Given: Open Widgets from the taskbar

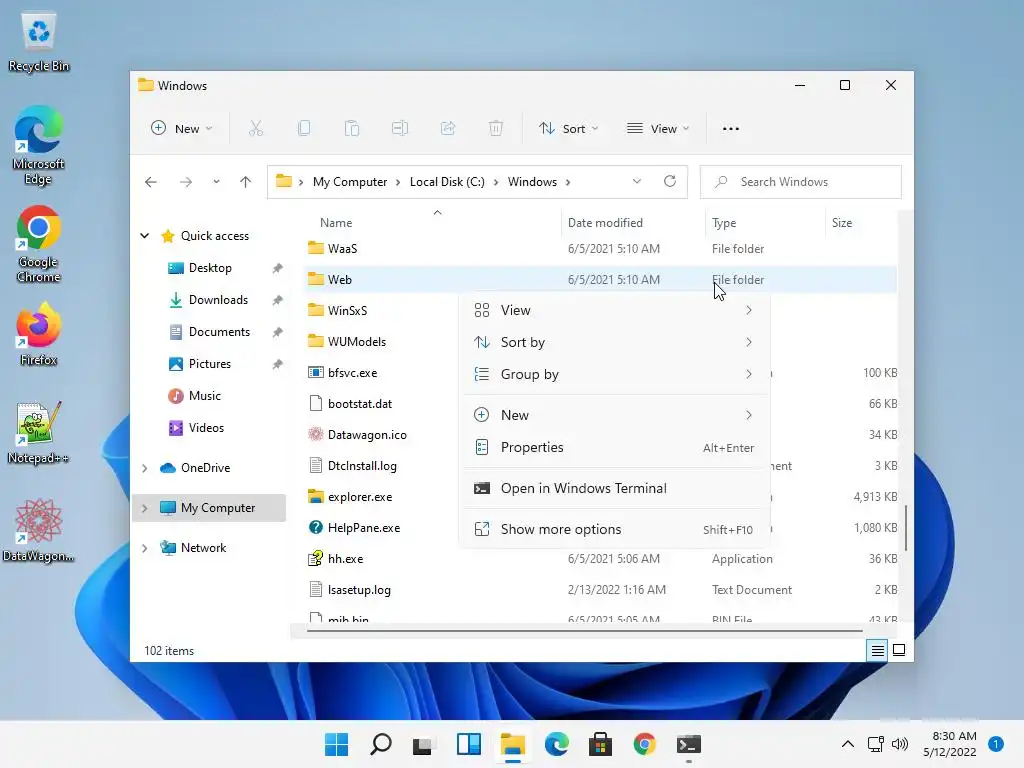Looking at the screenshot, I should (469, 744).
